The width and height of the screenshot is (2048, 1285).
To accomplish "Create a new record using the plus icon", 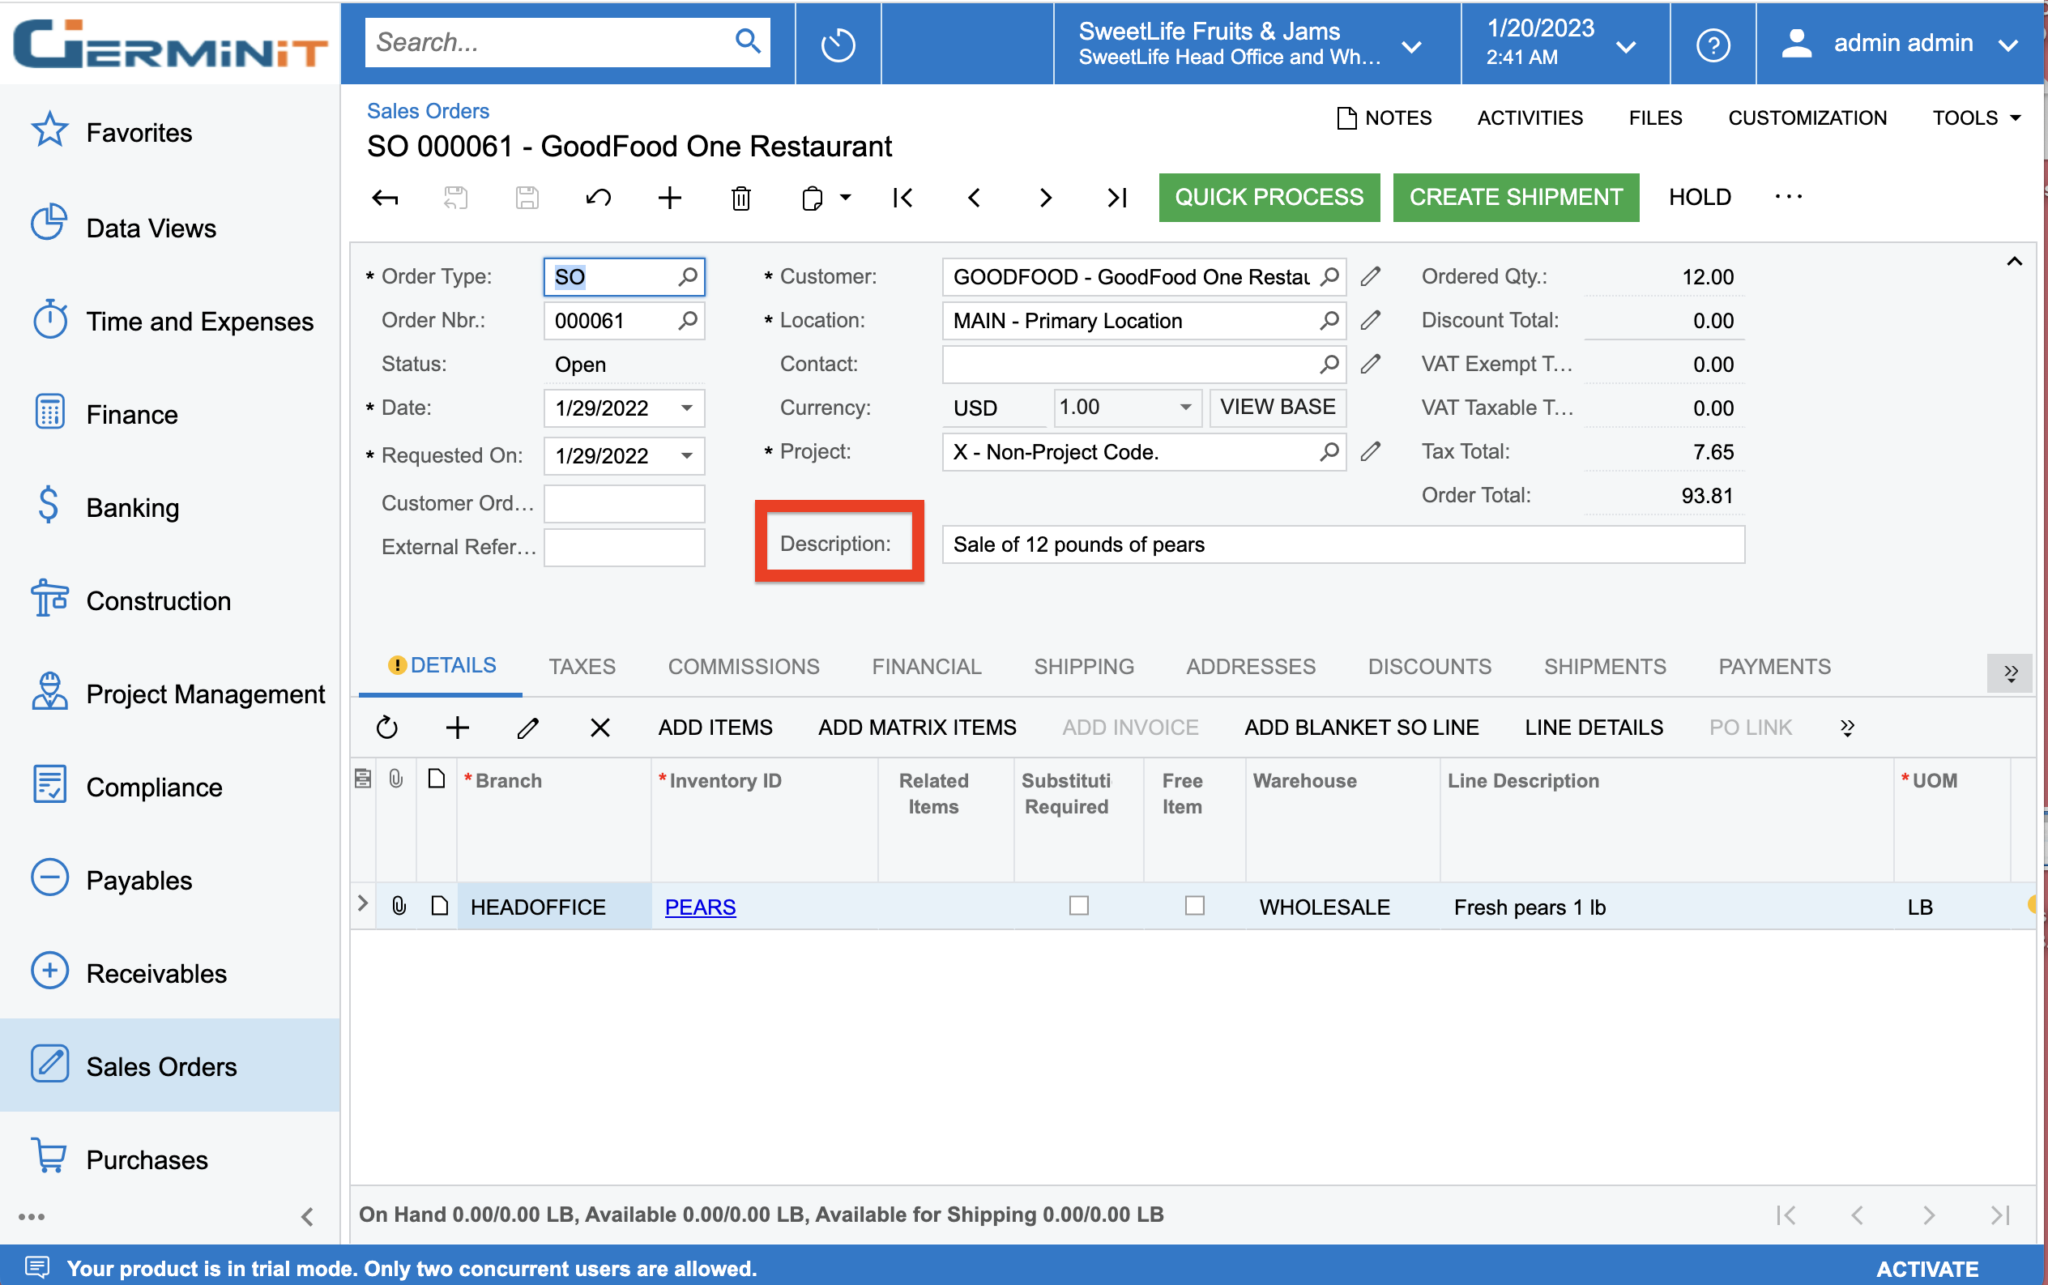I will tap(669, 197).
